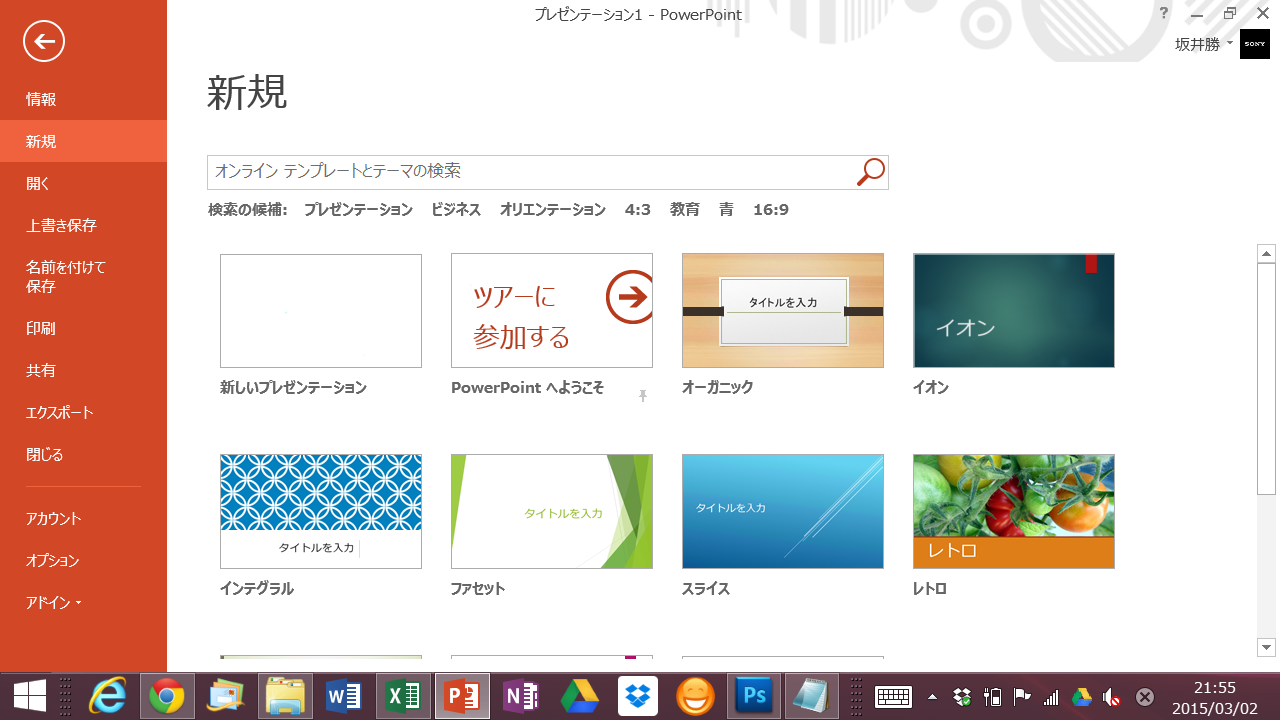Open the ツアーに参加する welcome thumbnail
The image size is (1280, 720).
[552, 311]
